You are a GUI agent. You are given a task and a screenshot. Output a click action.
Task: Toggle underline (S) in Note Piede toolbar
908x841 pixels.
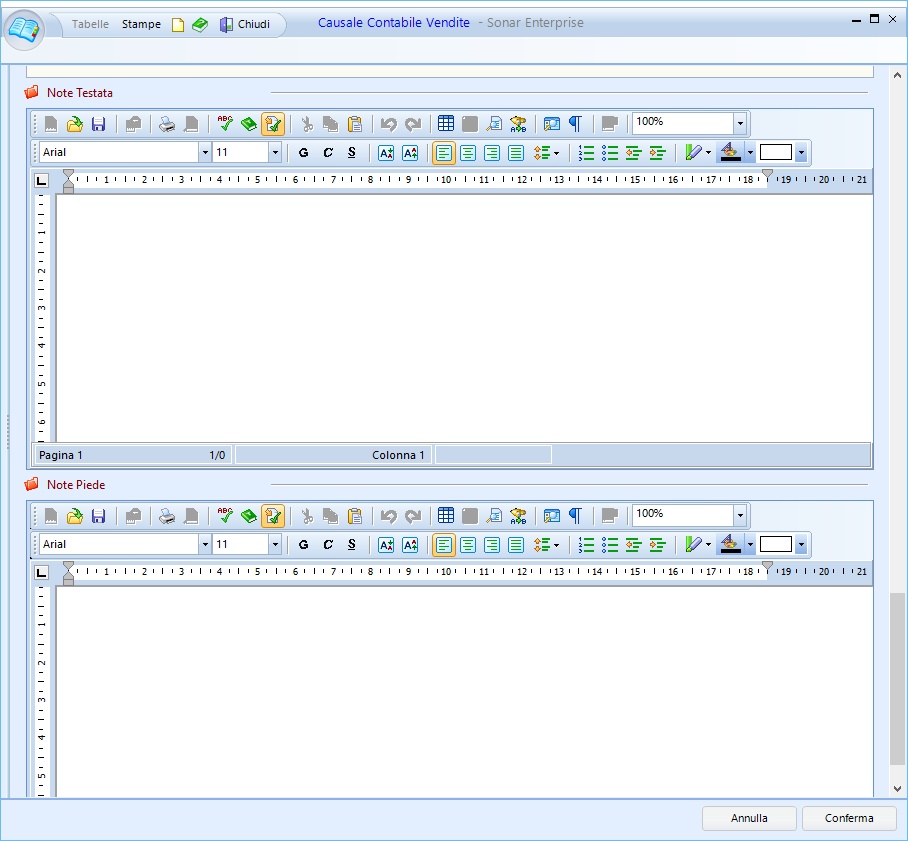[x=352, y=545]
